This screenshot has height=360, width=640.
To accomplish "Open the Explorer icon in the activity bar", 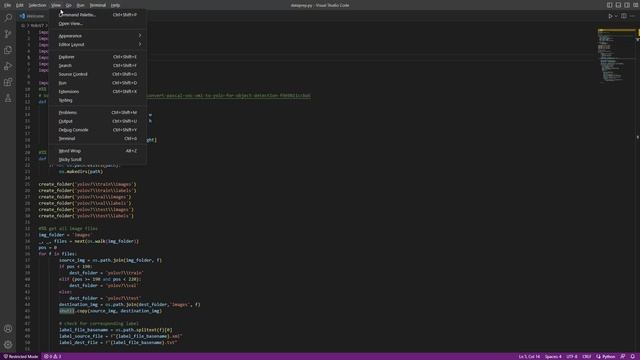I will 8,50.
